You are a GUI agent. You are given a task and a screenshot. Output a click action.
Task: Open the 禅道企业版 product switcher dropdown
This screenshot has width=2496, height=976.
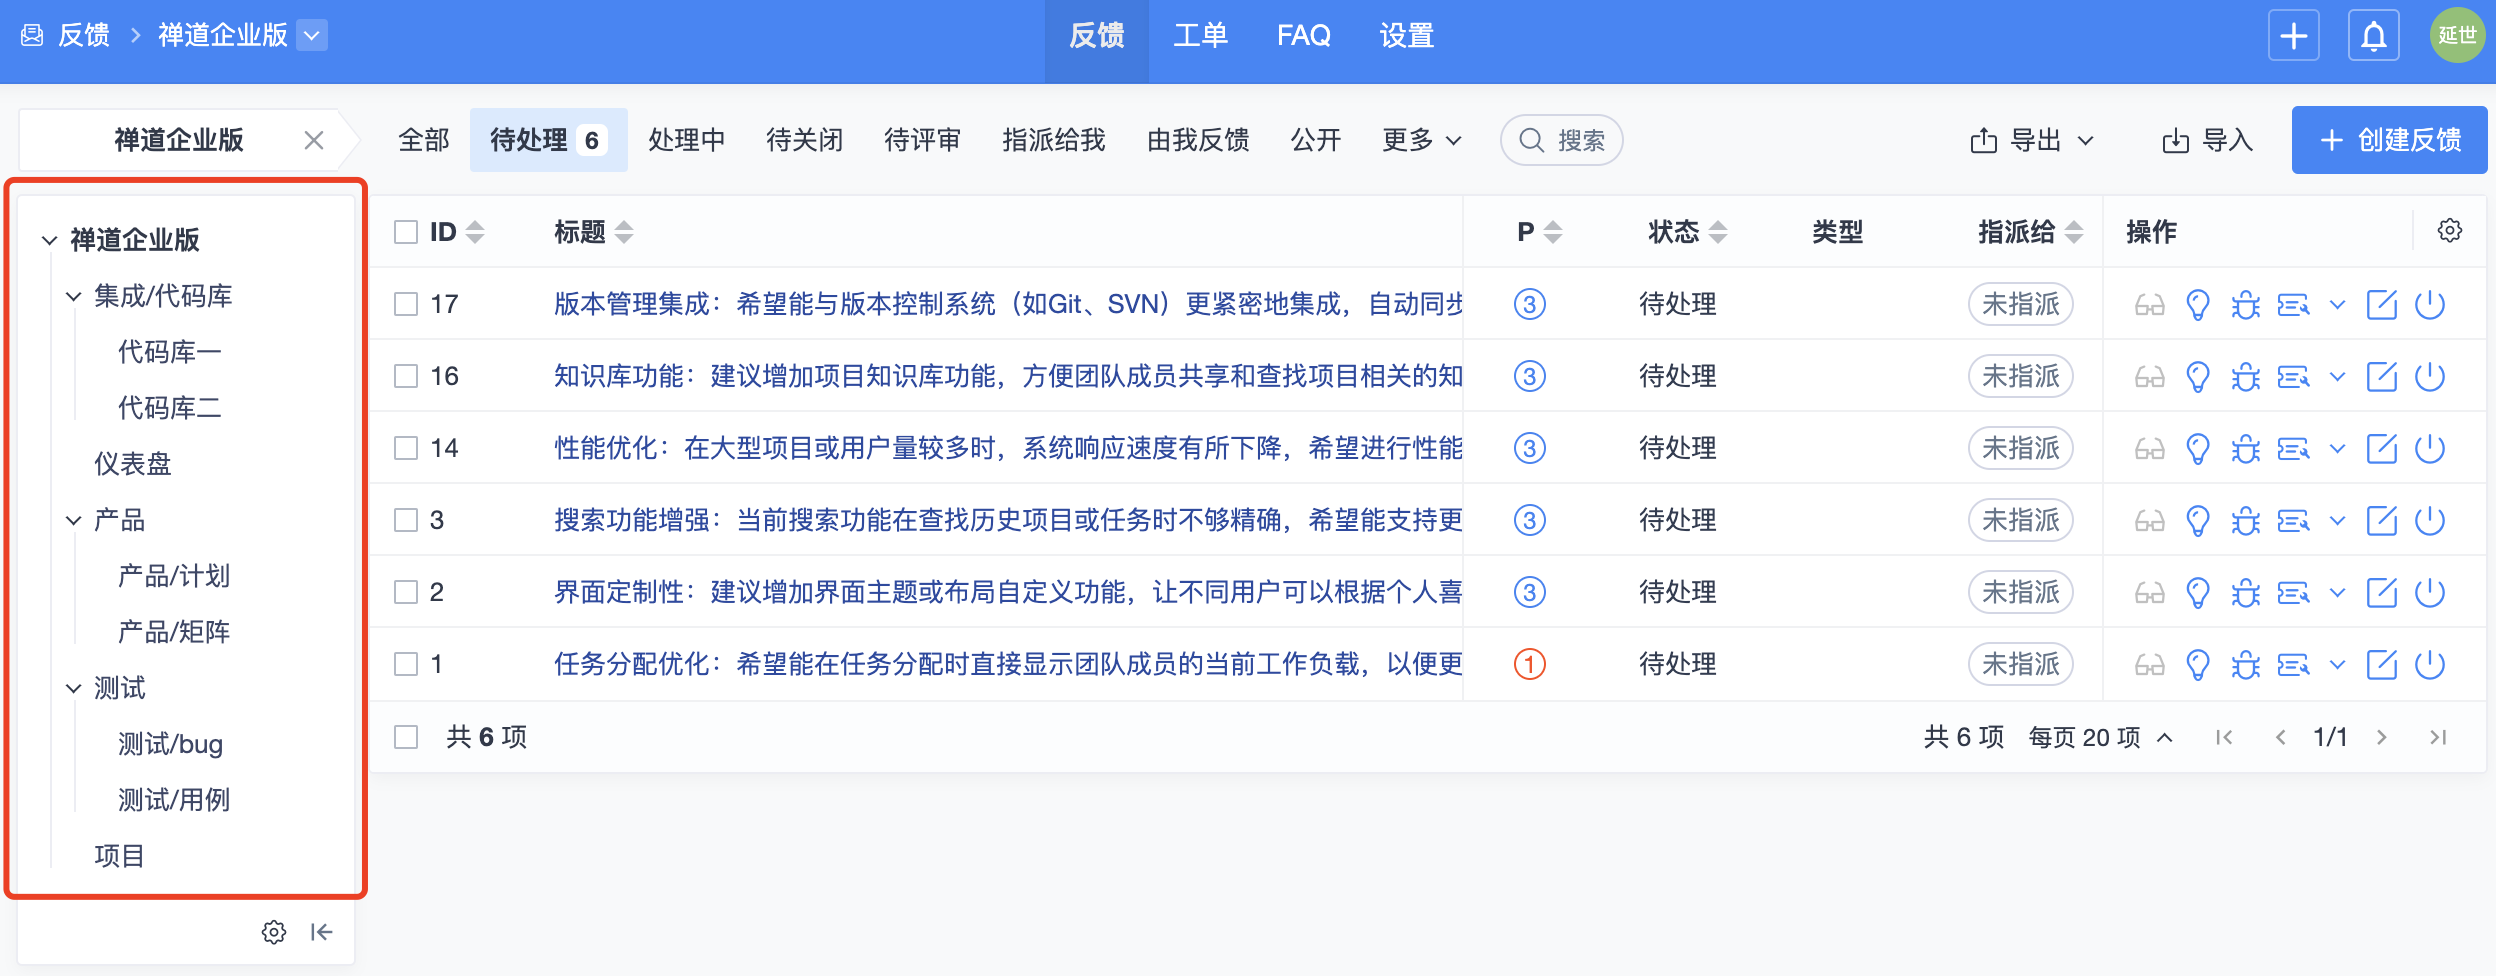click(x=312, y=36)
